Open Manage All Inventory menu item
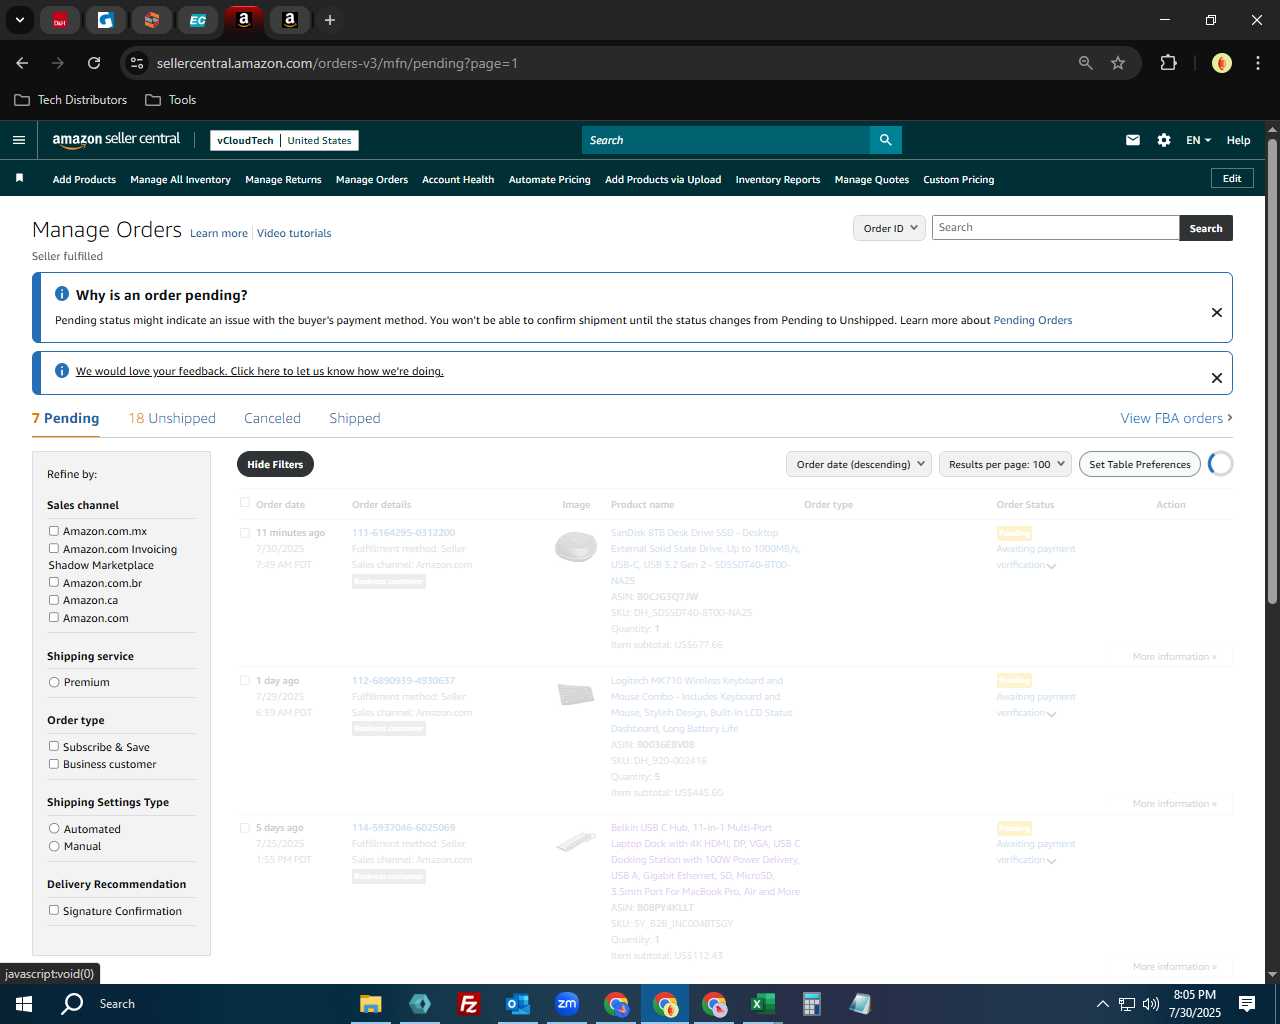Screen dimensions: 1280x1024 (x=180, y=179)
